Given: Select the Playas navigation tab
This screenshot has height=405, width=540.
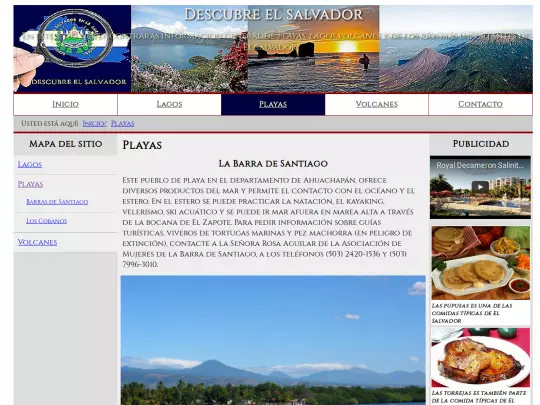Looking at the screenshot, I should 273,104.
